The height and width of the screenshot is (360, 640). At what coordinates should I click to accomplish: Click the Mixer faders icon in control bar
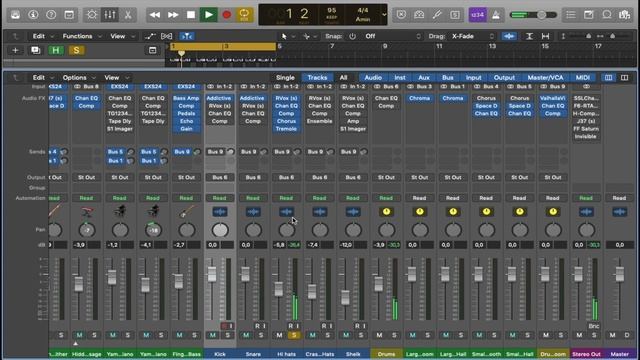tap(110, 15)
